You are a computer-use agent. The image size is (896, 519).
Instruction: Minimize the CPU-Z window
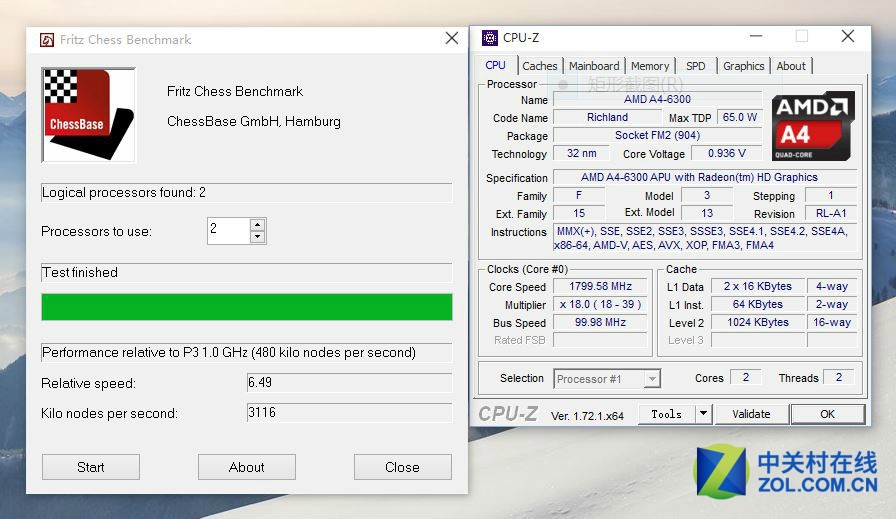pyautogui.click(x=755, y=37)
